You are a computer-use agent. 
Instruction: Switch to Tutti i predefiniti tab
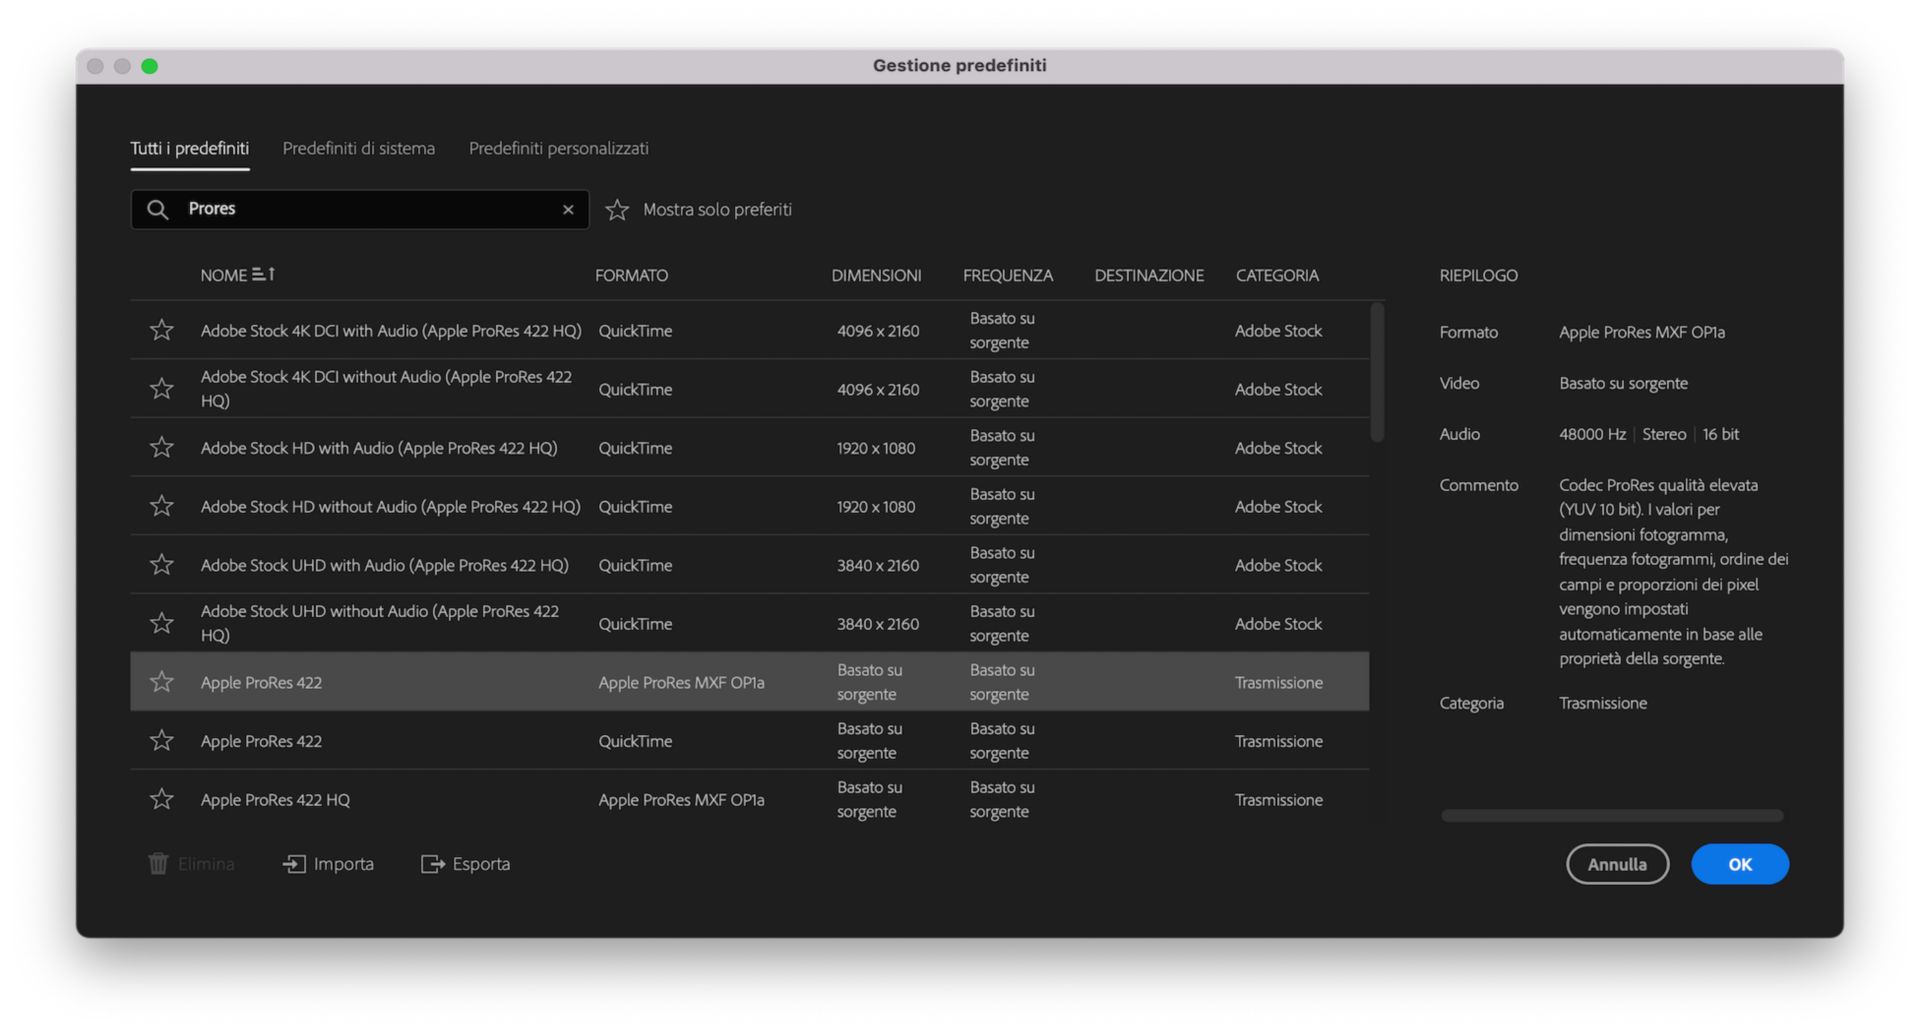(189, 148)
